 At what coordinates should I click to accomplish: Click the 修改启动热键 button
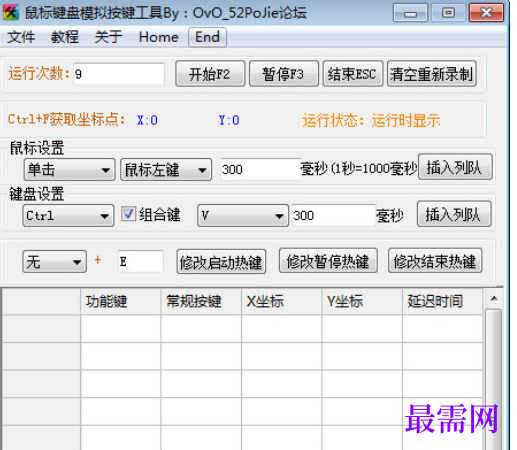tap(221, 262)
